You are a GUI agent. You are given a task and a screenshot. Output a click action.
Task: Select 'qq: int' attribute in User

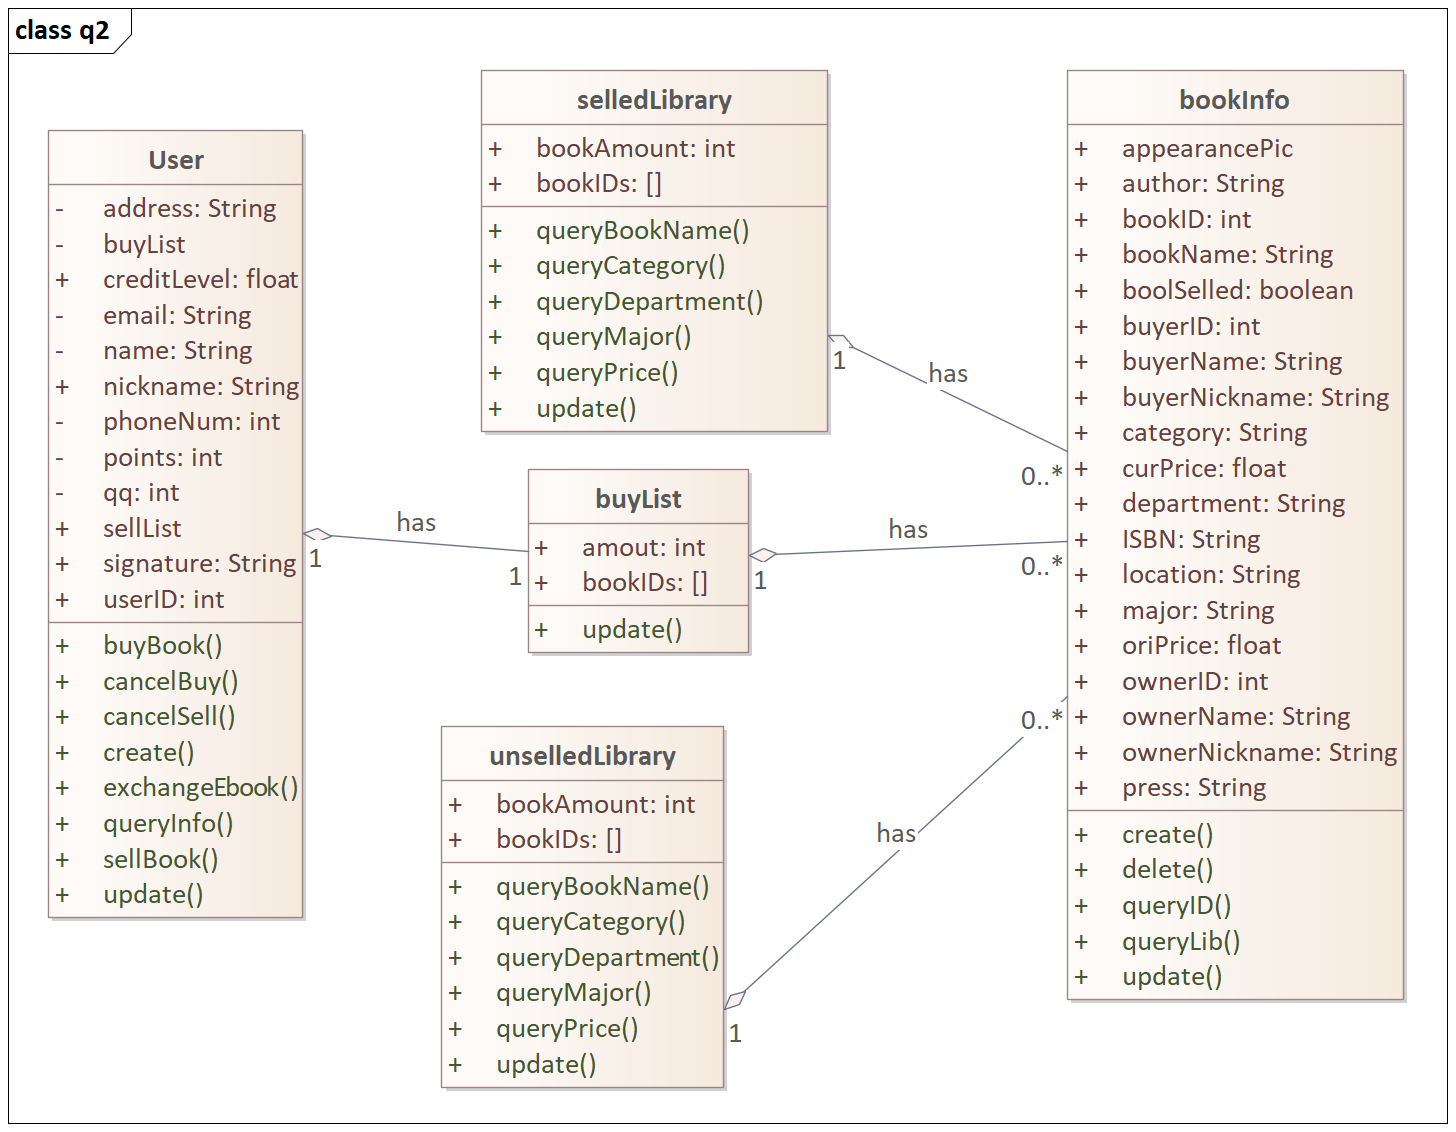[x=141, y=492]
